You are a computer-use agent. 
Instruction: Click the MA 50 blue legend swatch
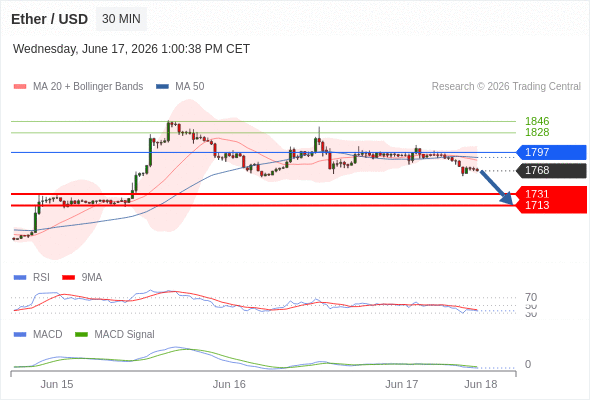tap(163, 87)
